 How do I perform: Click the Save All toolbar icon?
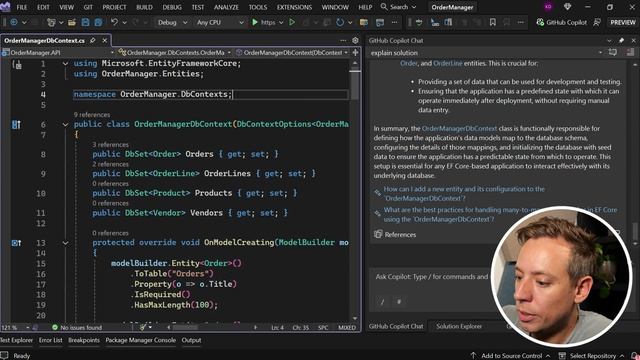click(98, 22)
